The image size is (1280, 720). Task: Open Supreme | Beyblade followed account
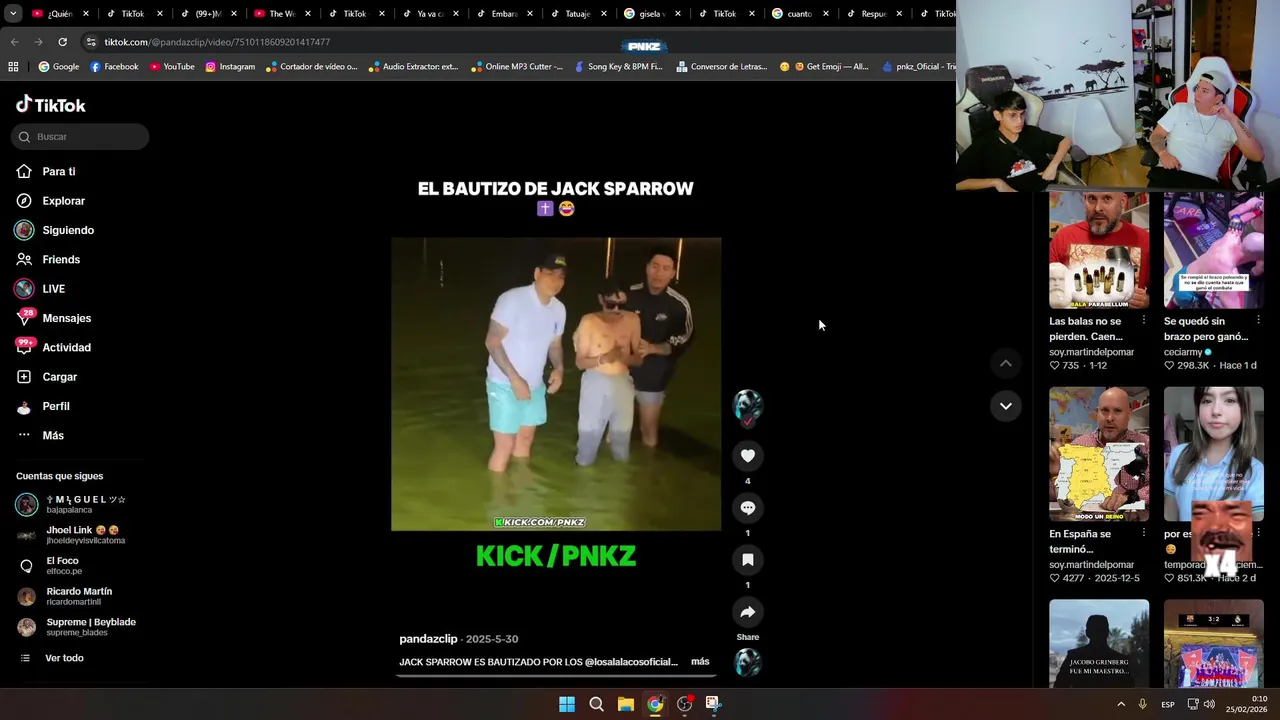tap(80, 627)
